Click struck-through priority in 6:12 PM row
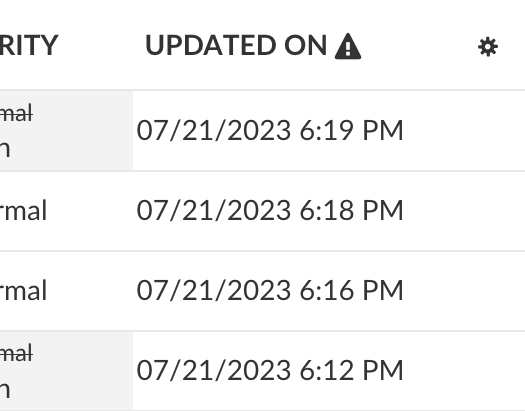The width and height of the screenshot is (525, 411). pos(16,353)
